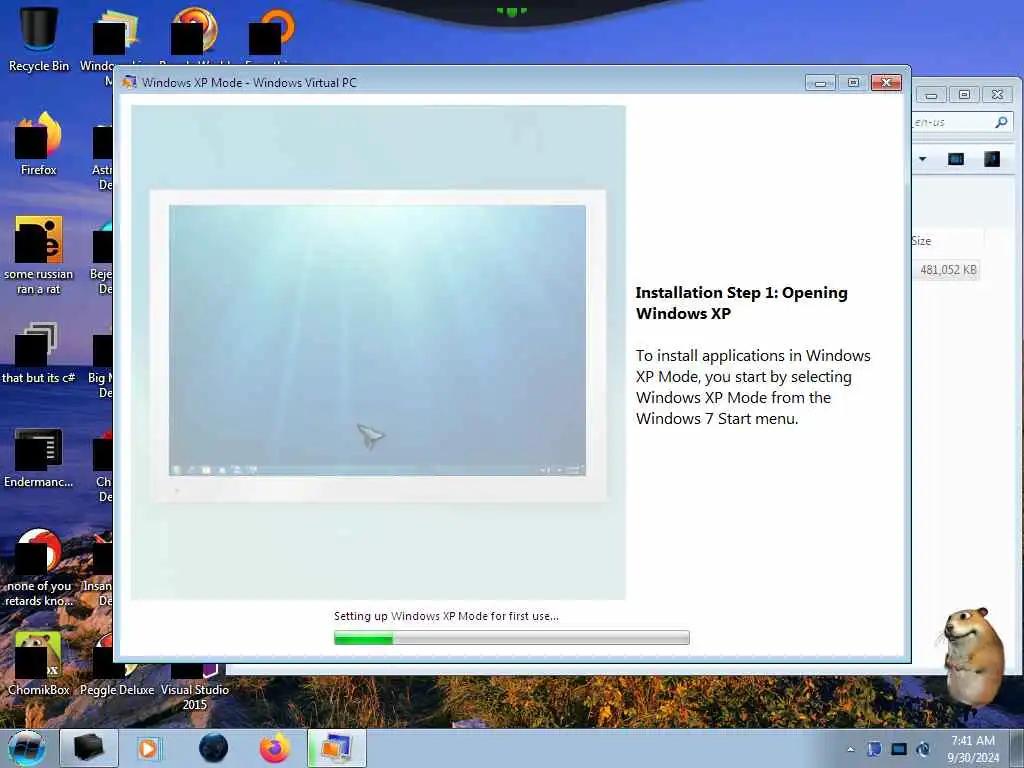Select the Windows Virtual PC taskbar button
Viewport: 1024px width, 768px height.
(x=337, y=748)
